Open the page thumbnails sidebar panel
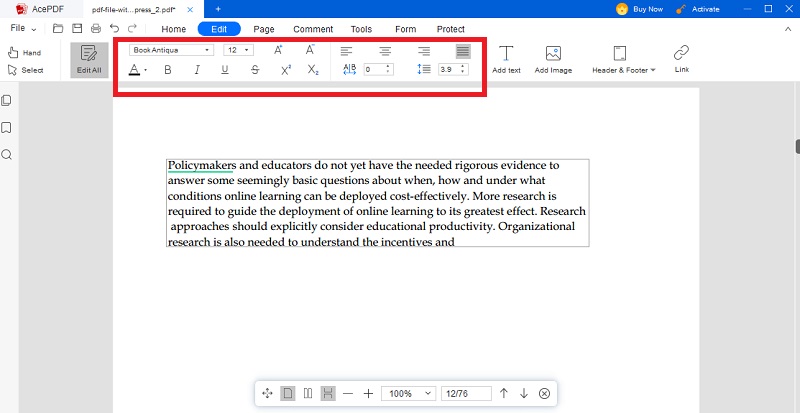This screenshot has width=800, height=413. (7, 101)
